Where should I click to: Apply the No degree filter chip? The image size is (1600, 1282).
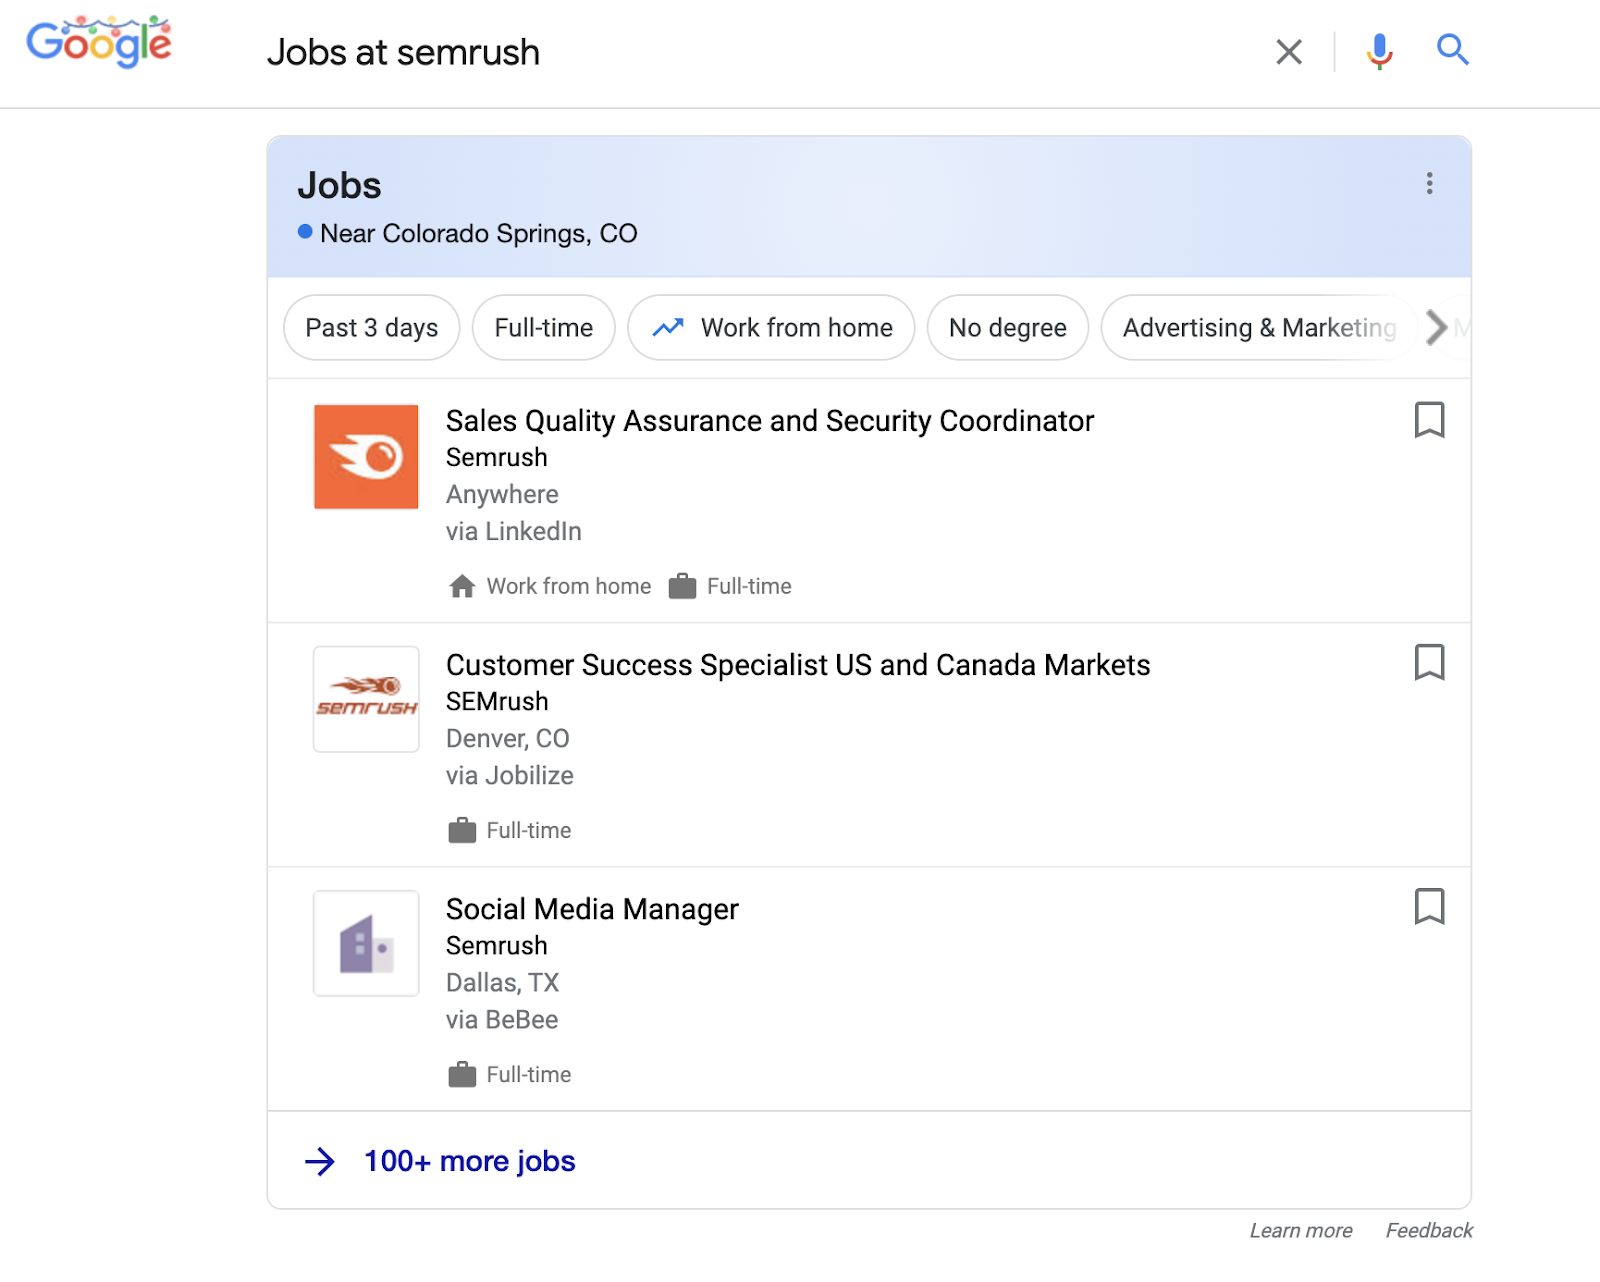pyautogui.click(x=1007, y=327)
